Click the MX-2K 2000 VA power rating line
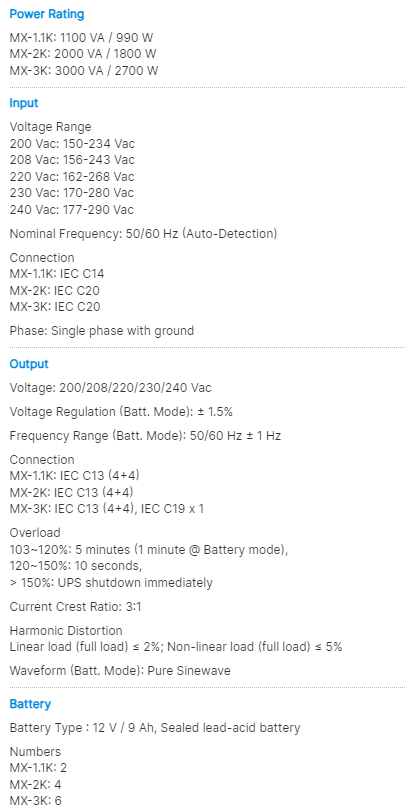 (83, 54)
